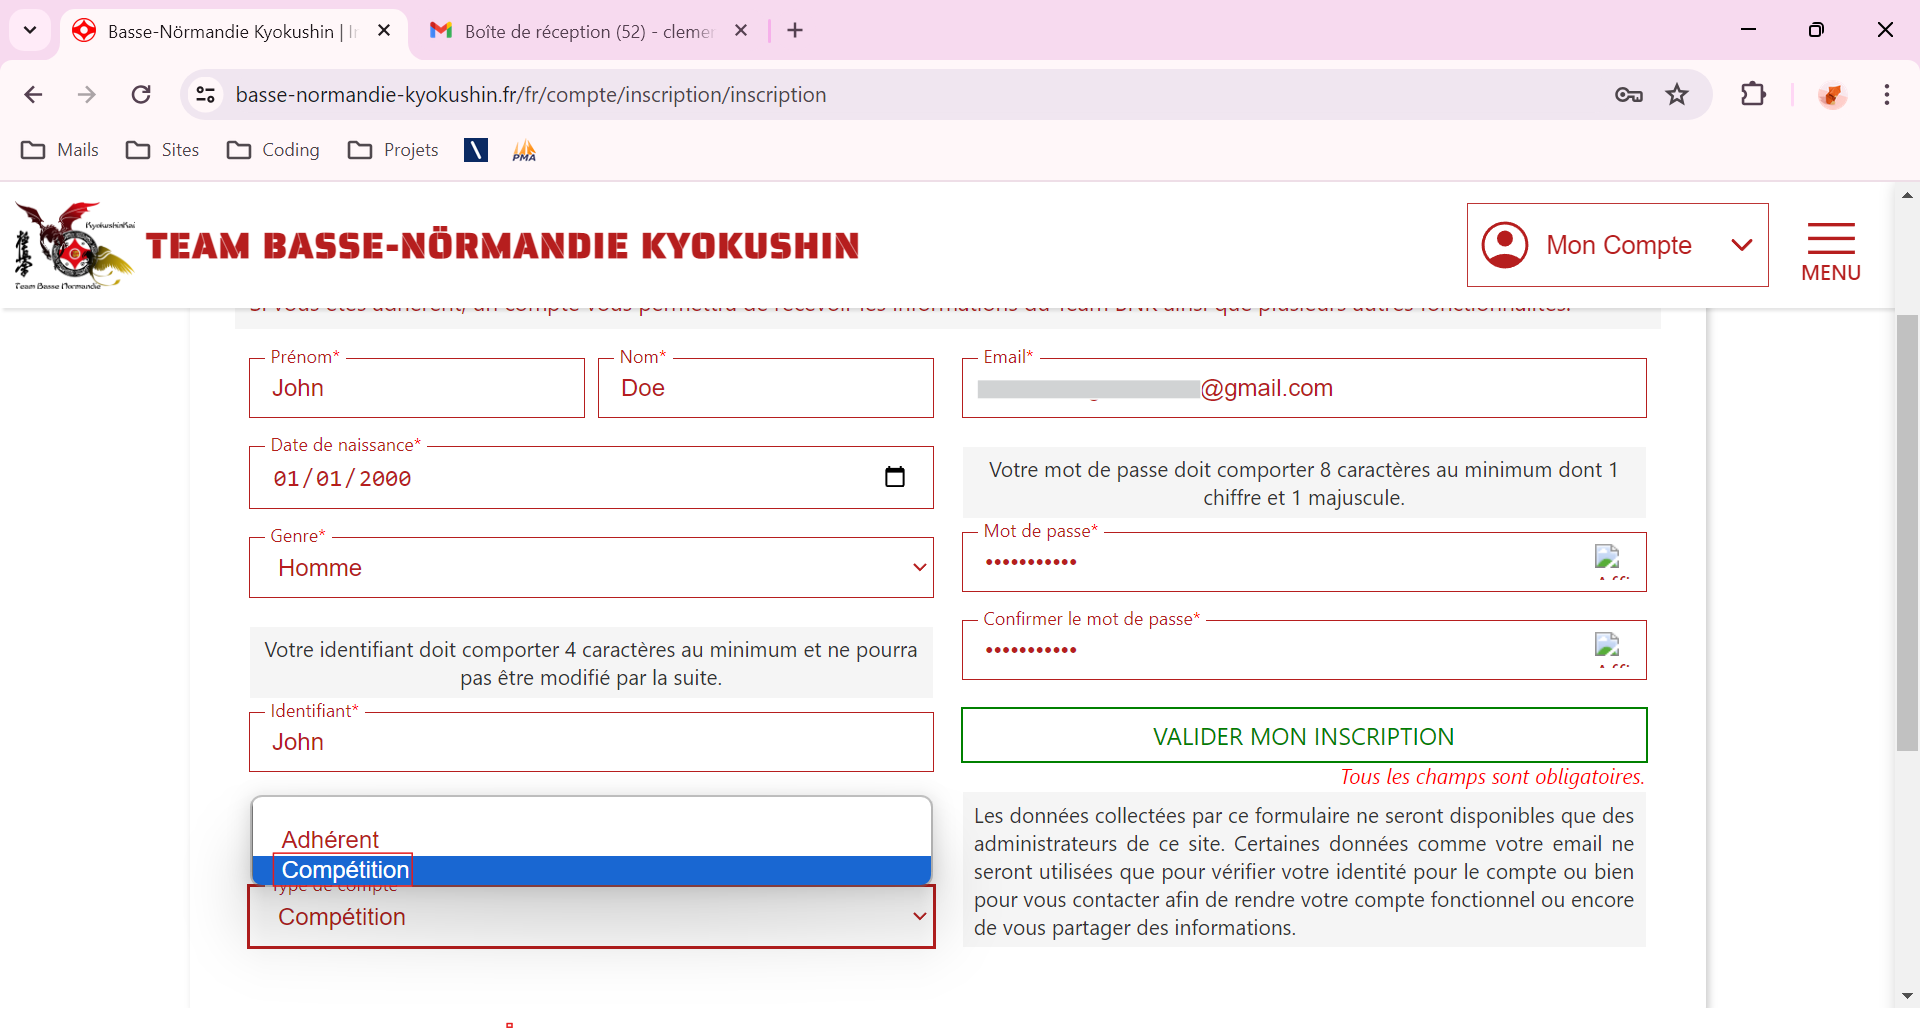The width and height of the screenshot is (1920, 1029).
Task: Open the Coding bookmarks folder
Action: (x=273, y=150)
